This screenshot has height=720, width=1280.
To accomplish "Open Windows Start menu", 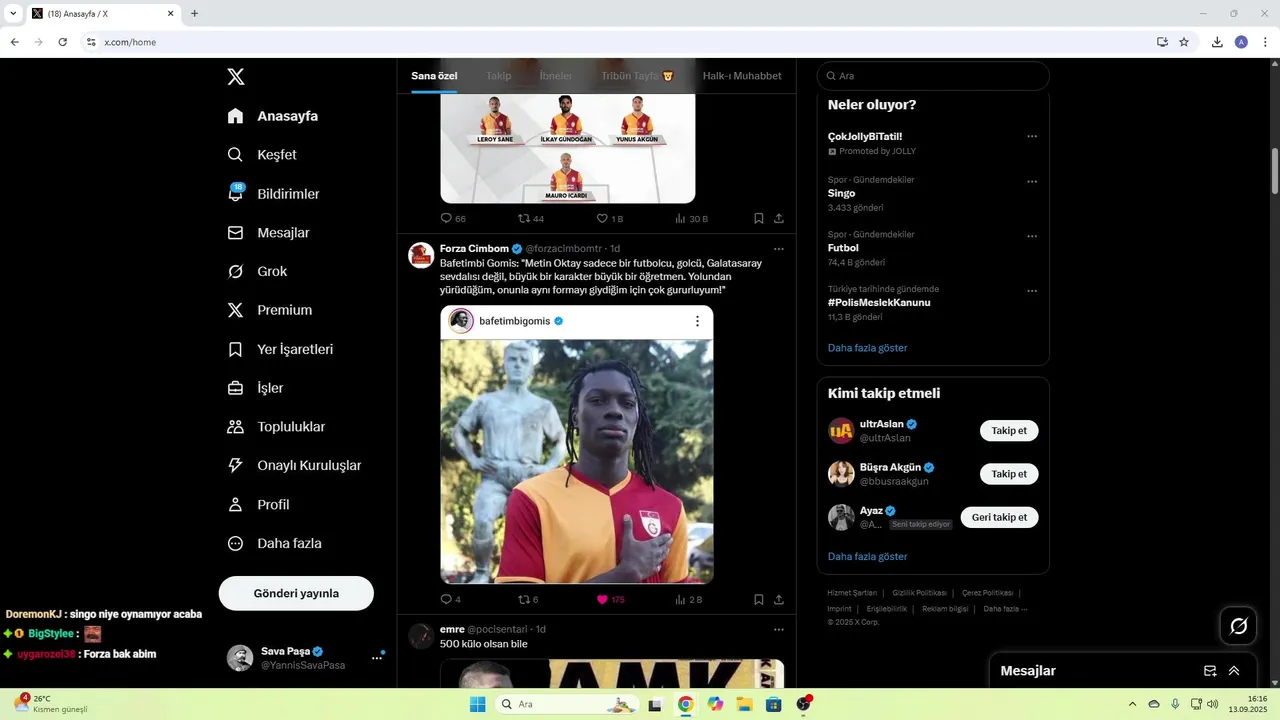I will point(478,704).
